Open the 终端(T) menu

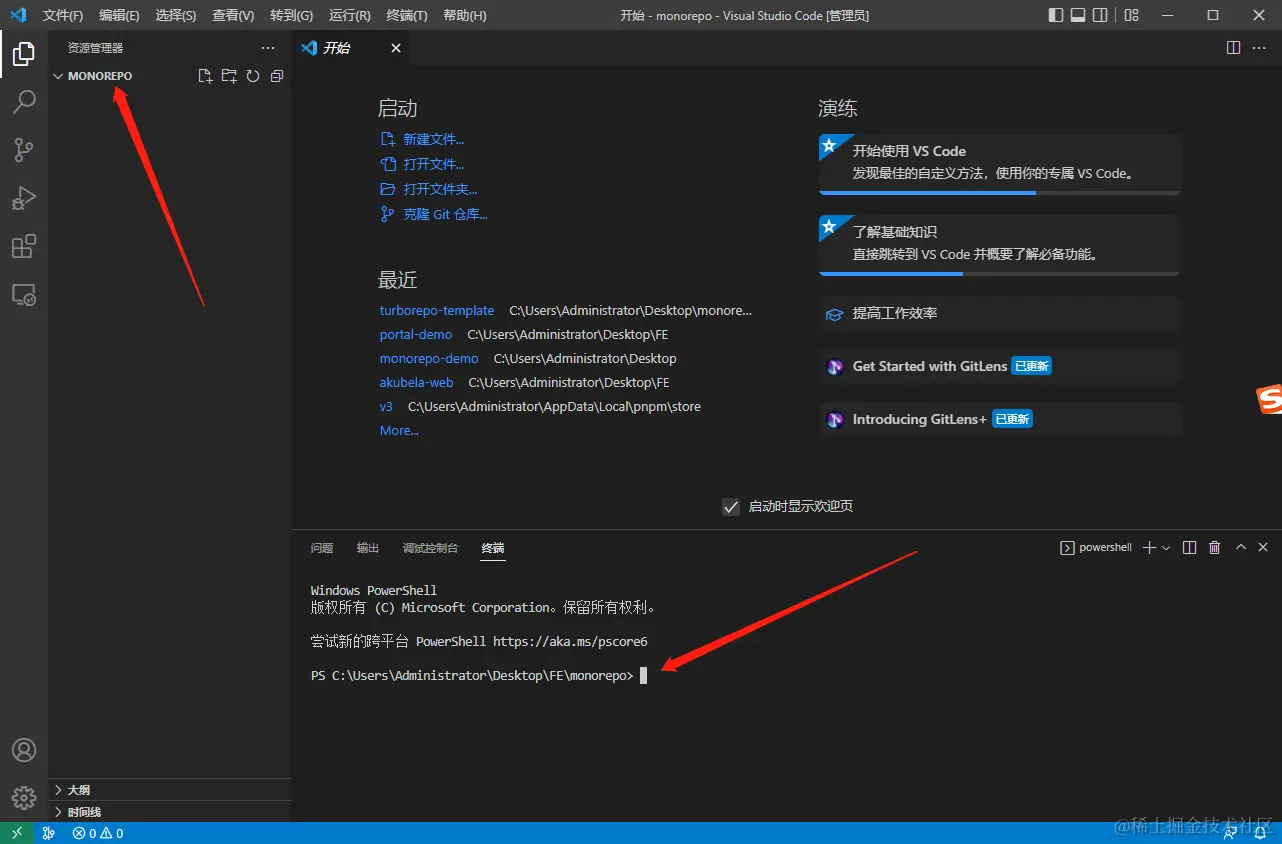(x=406, y=15)
